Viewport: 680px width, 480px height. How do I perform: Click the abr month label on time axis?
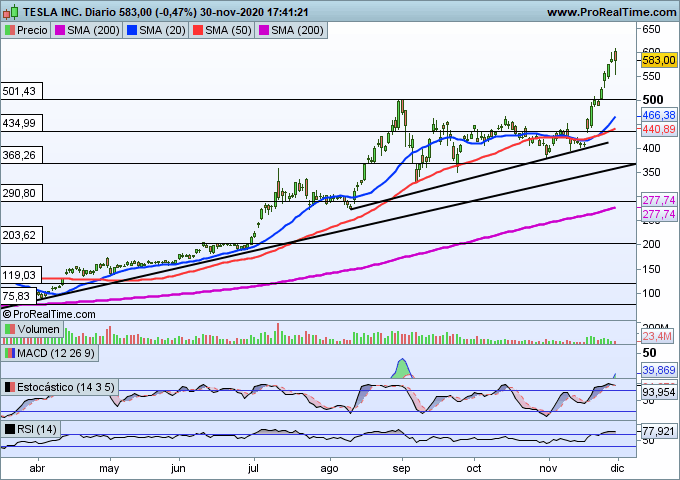click(37, 468)
